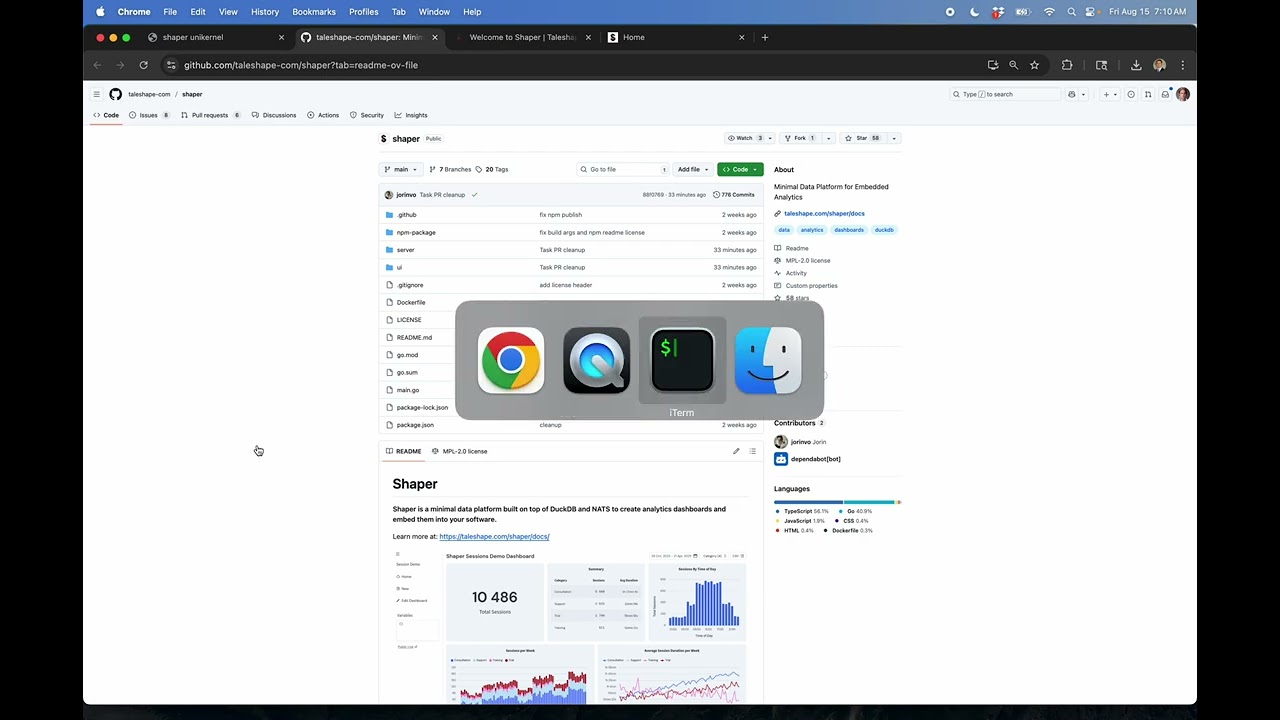Image resolution: width=1280 pixels, height=720 pixels.
Task: Open the GitHub hamburger navigation menu
Action: 97,94
